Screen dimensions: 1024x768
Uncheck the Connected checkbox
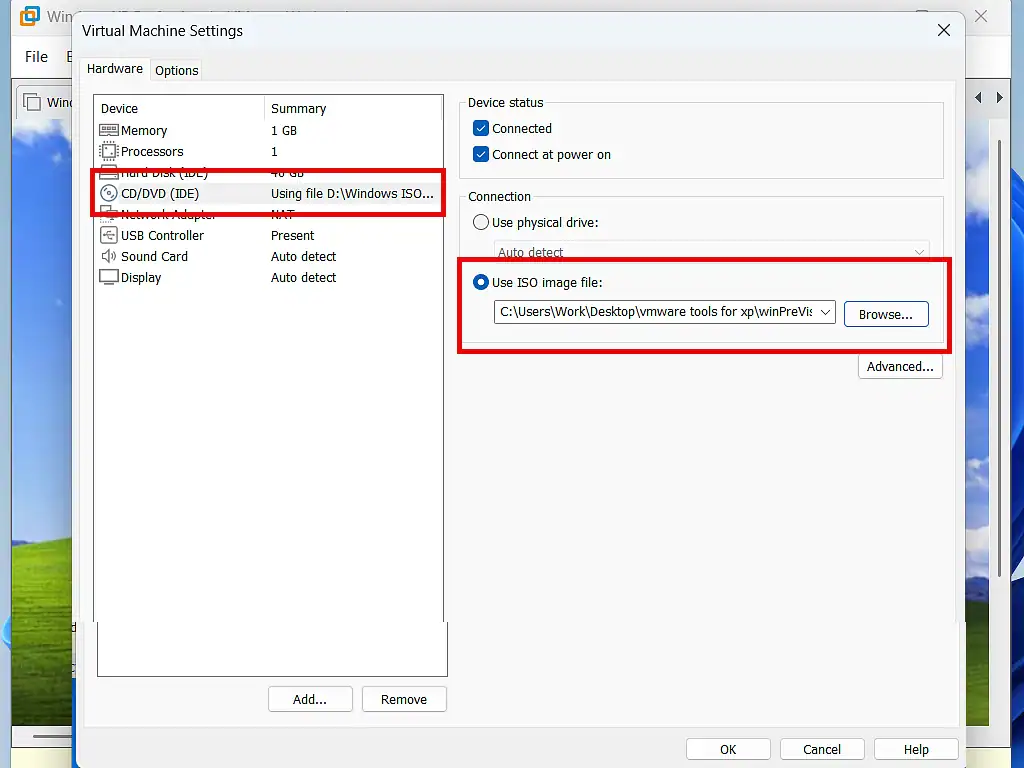[481, 128]
